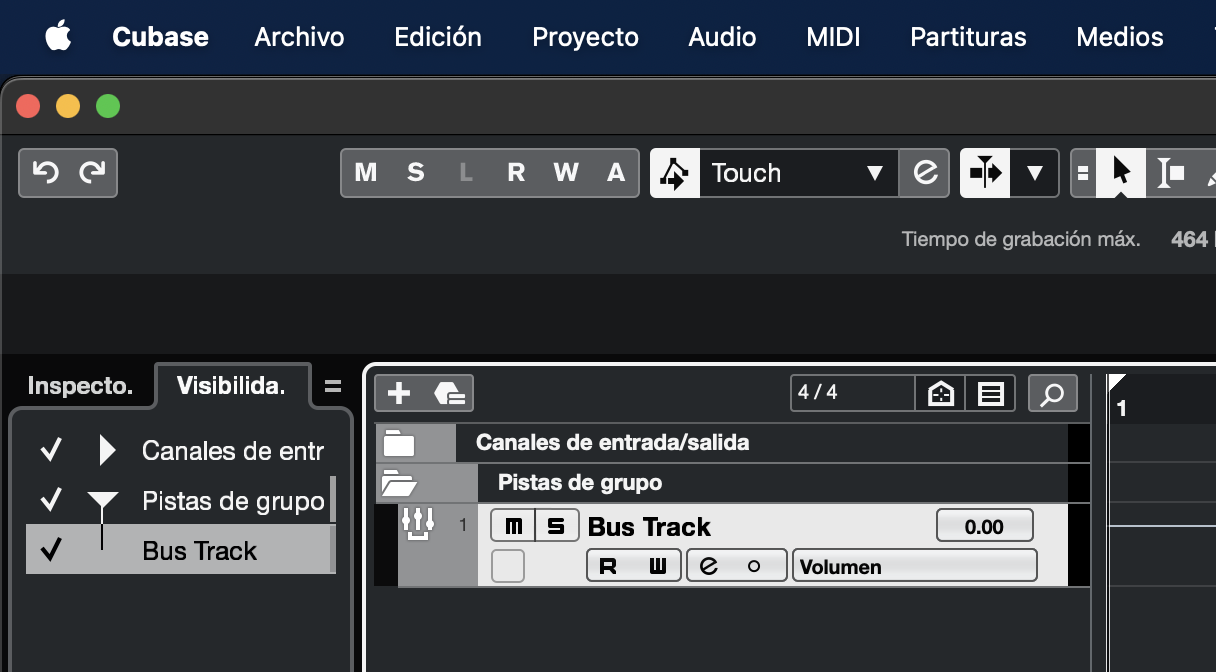Expand Canales de entrada in Visibility list

107,451
